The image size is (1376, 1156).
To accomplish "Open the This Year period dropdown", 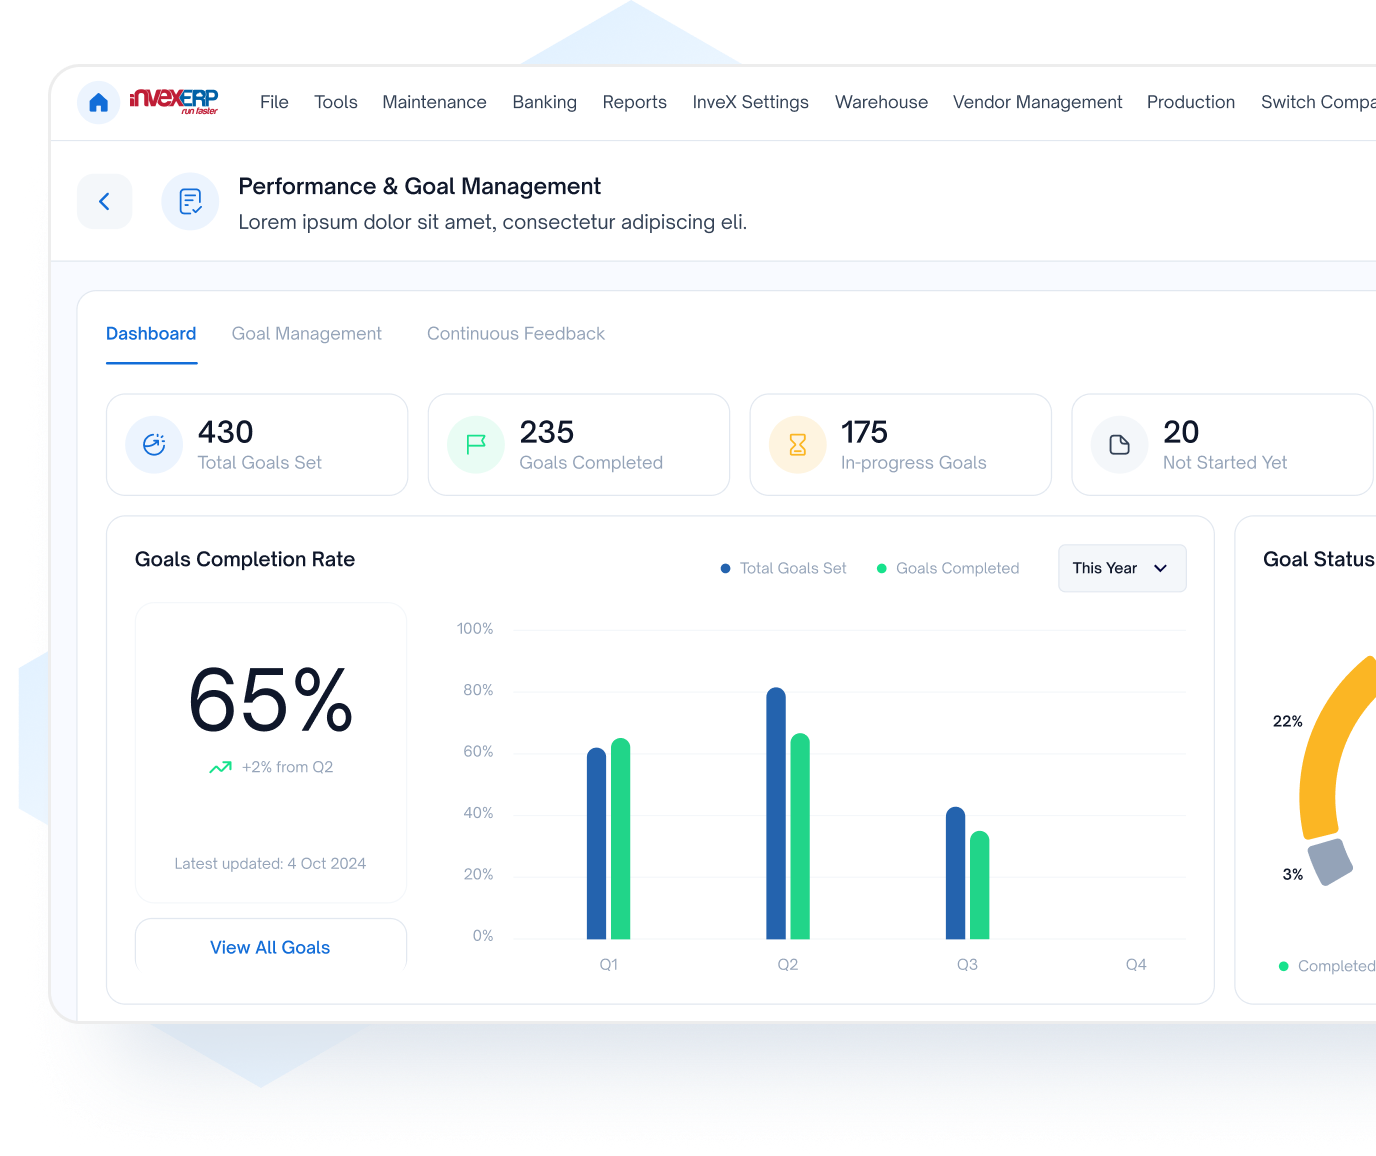I will pos(1122,568).
